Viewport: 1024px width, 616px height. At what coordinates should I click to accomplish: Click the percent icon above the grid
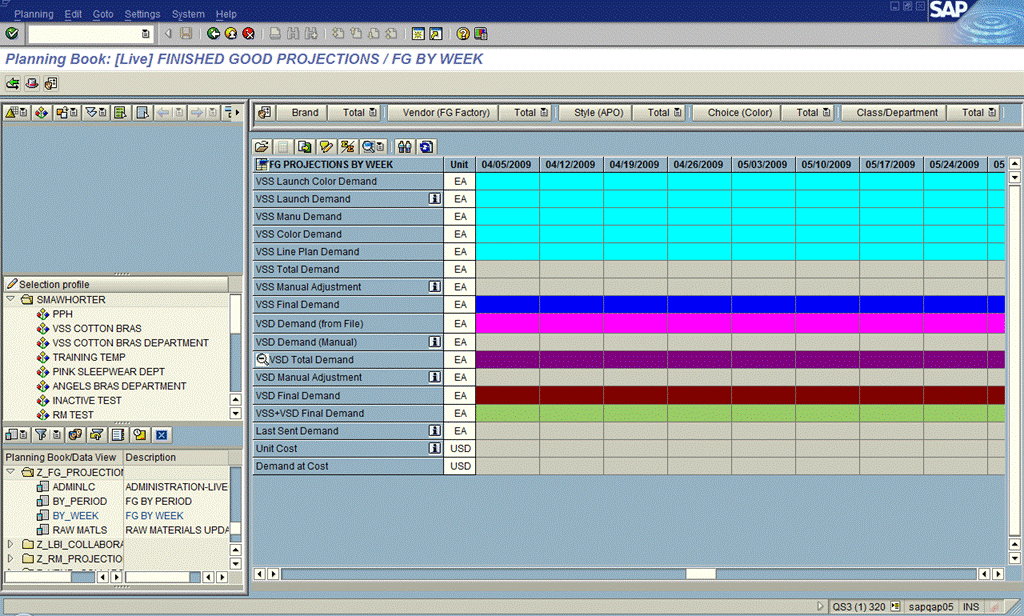(x=347, y=147)
